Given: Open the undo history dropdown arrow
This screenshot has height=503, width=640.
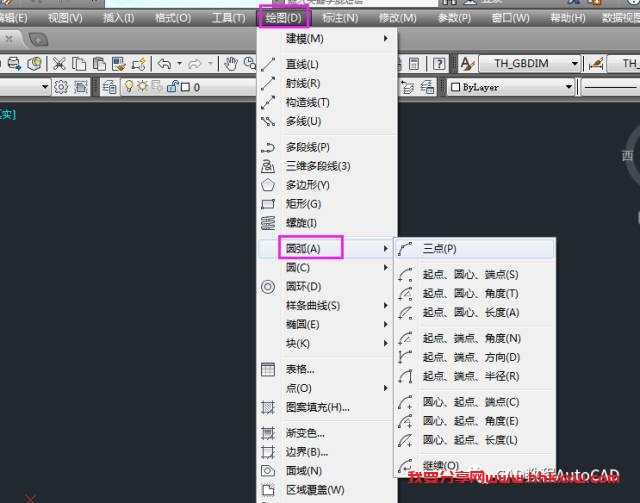Looking at the screenshot, I should (179, 64).
